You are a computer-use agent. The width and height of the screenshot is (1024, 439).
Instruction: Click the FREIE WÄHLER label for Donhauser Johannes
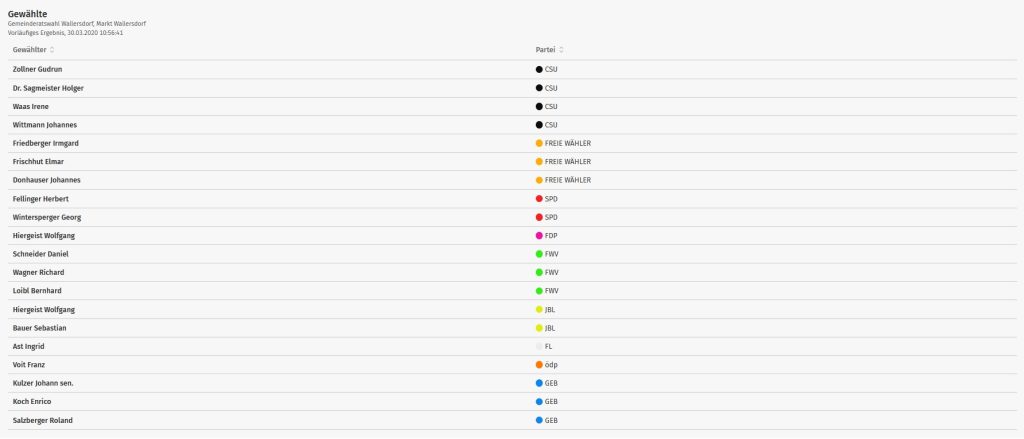(x=568, y=180)
